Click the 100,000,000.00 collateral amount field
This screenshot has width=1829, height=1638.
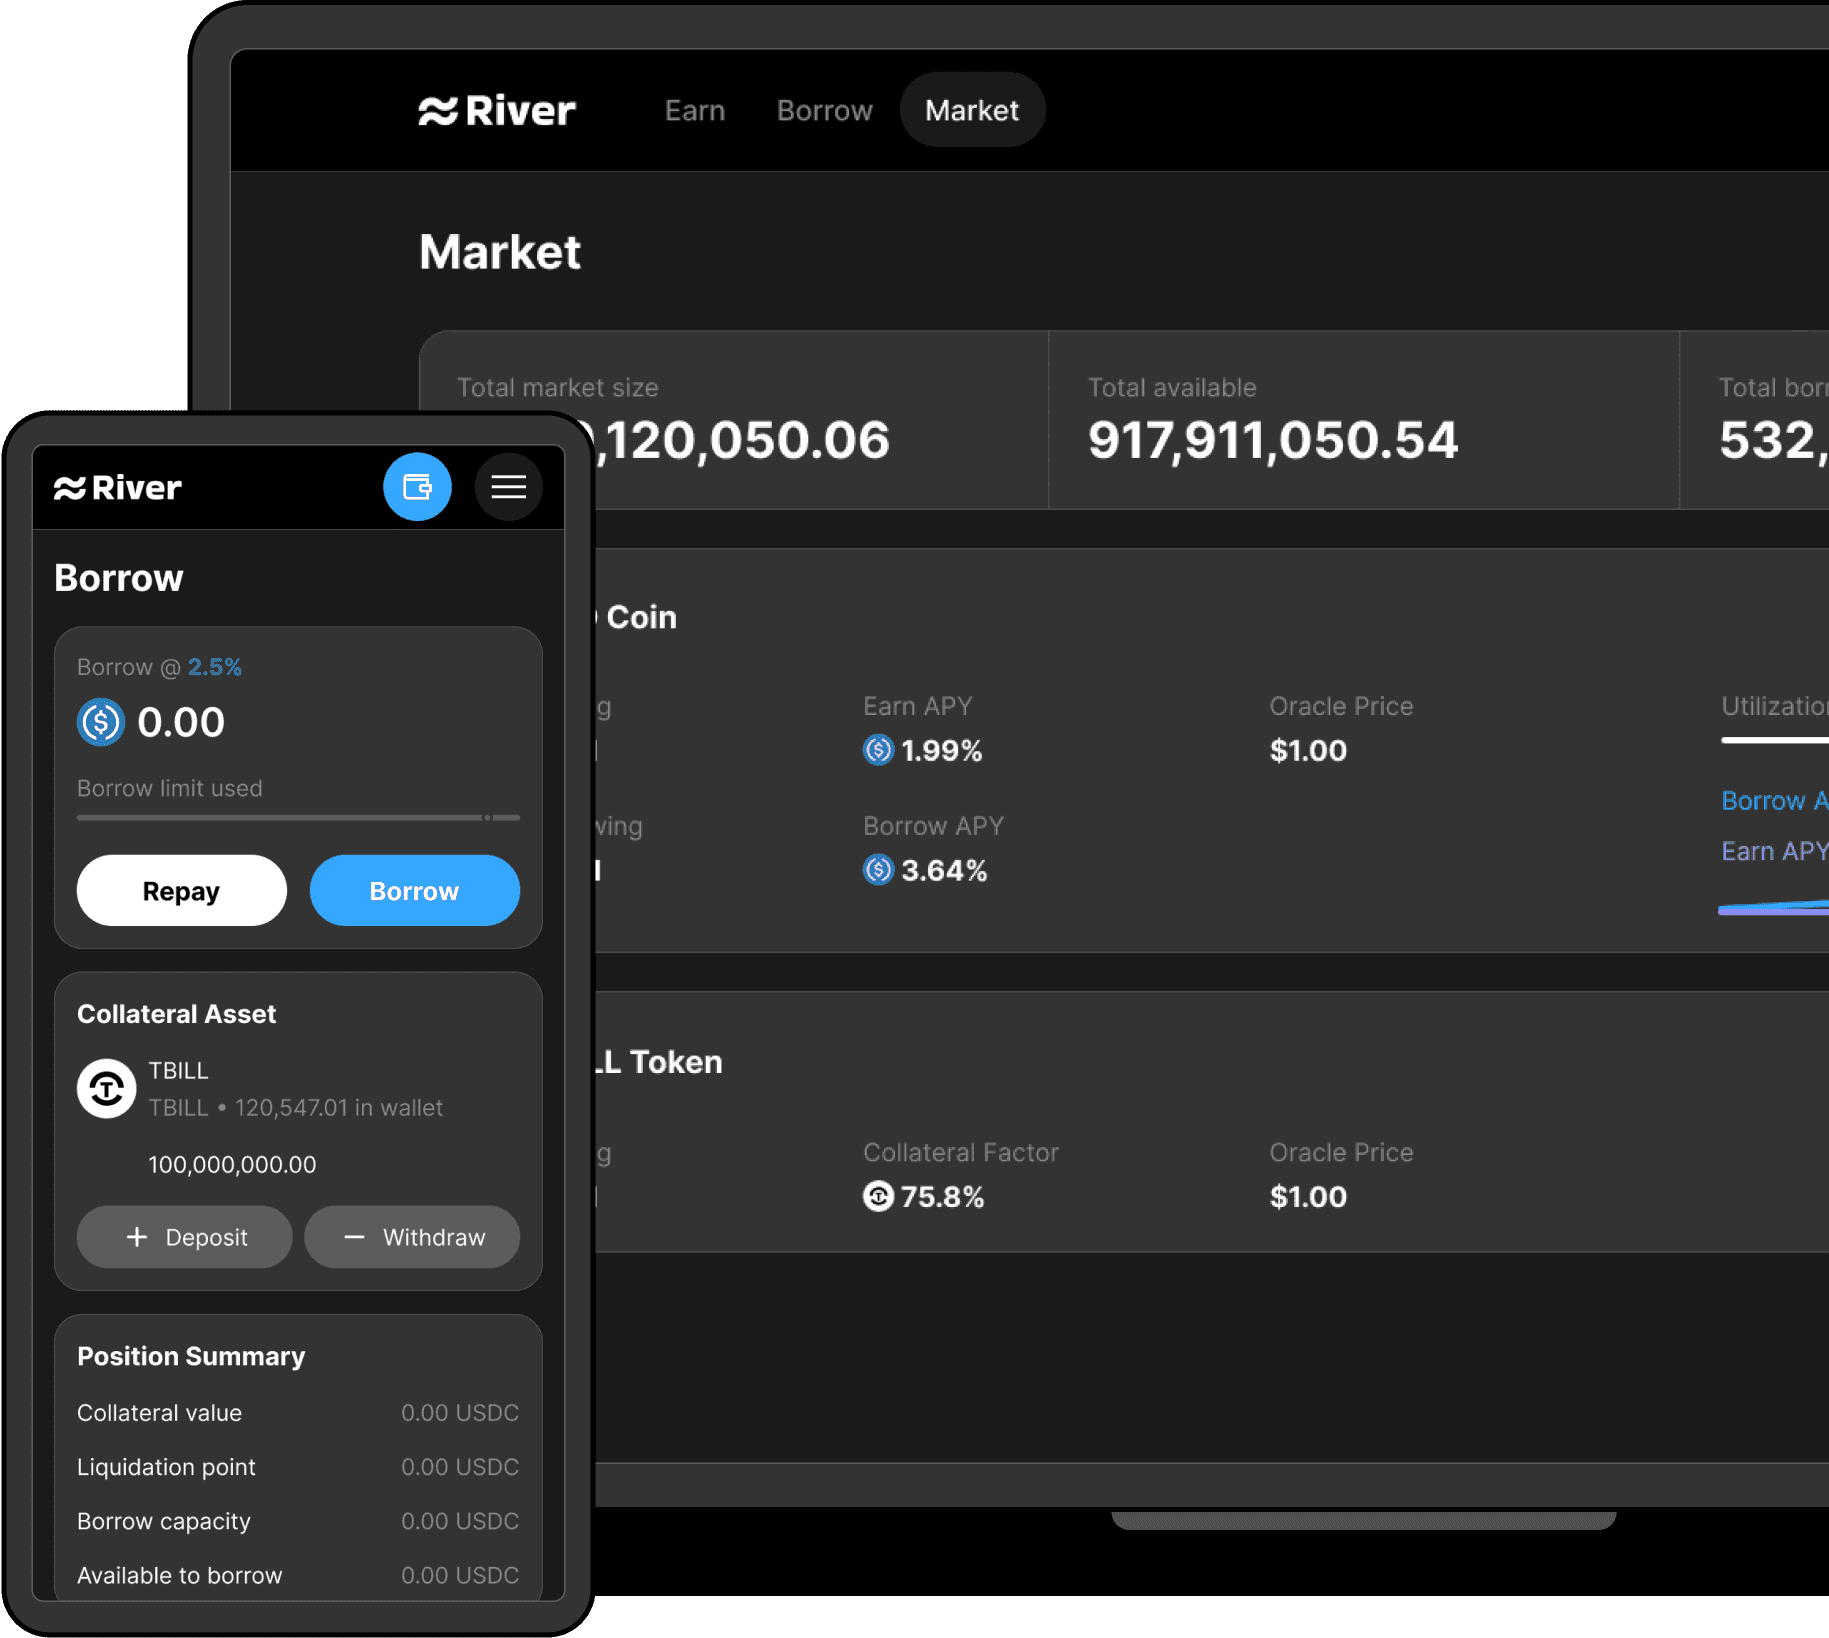(x=232, y=1165)
